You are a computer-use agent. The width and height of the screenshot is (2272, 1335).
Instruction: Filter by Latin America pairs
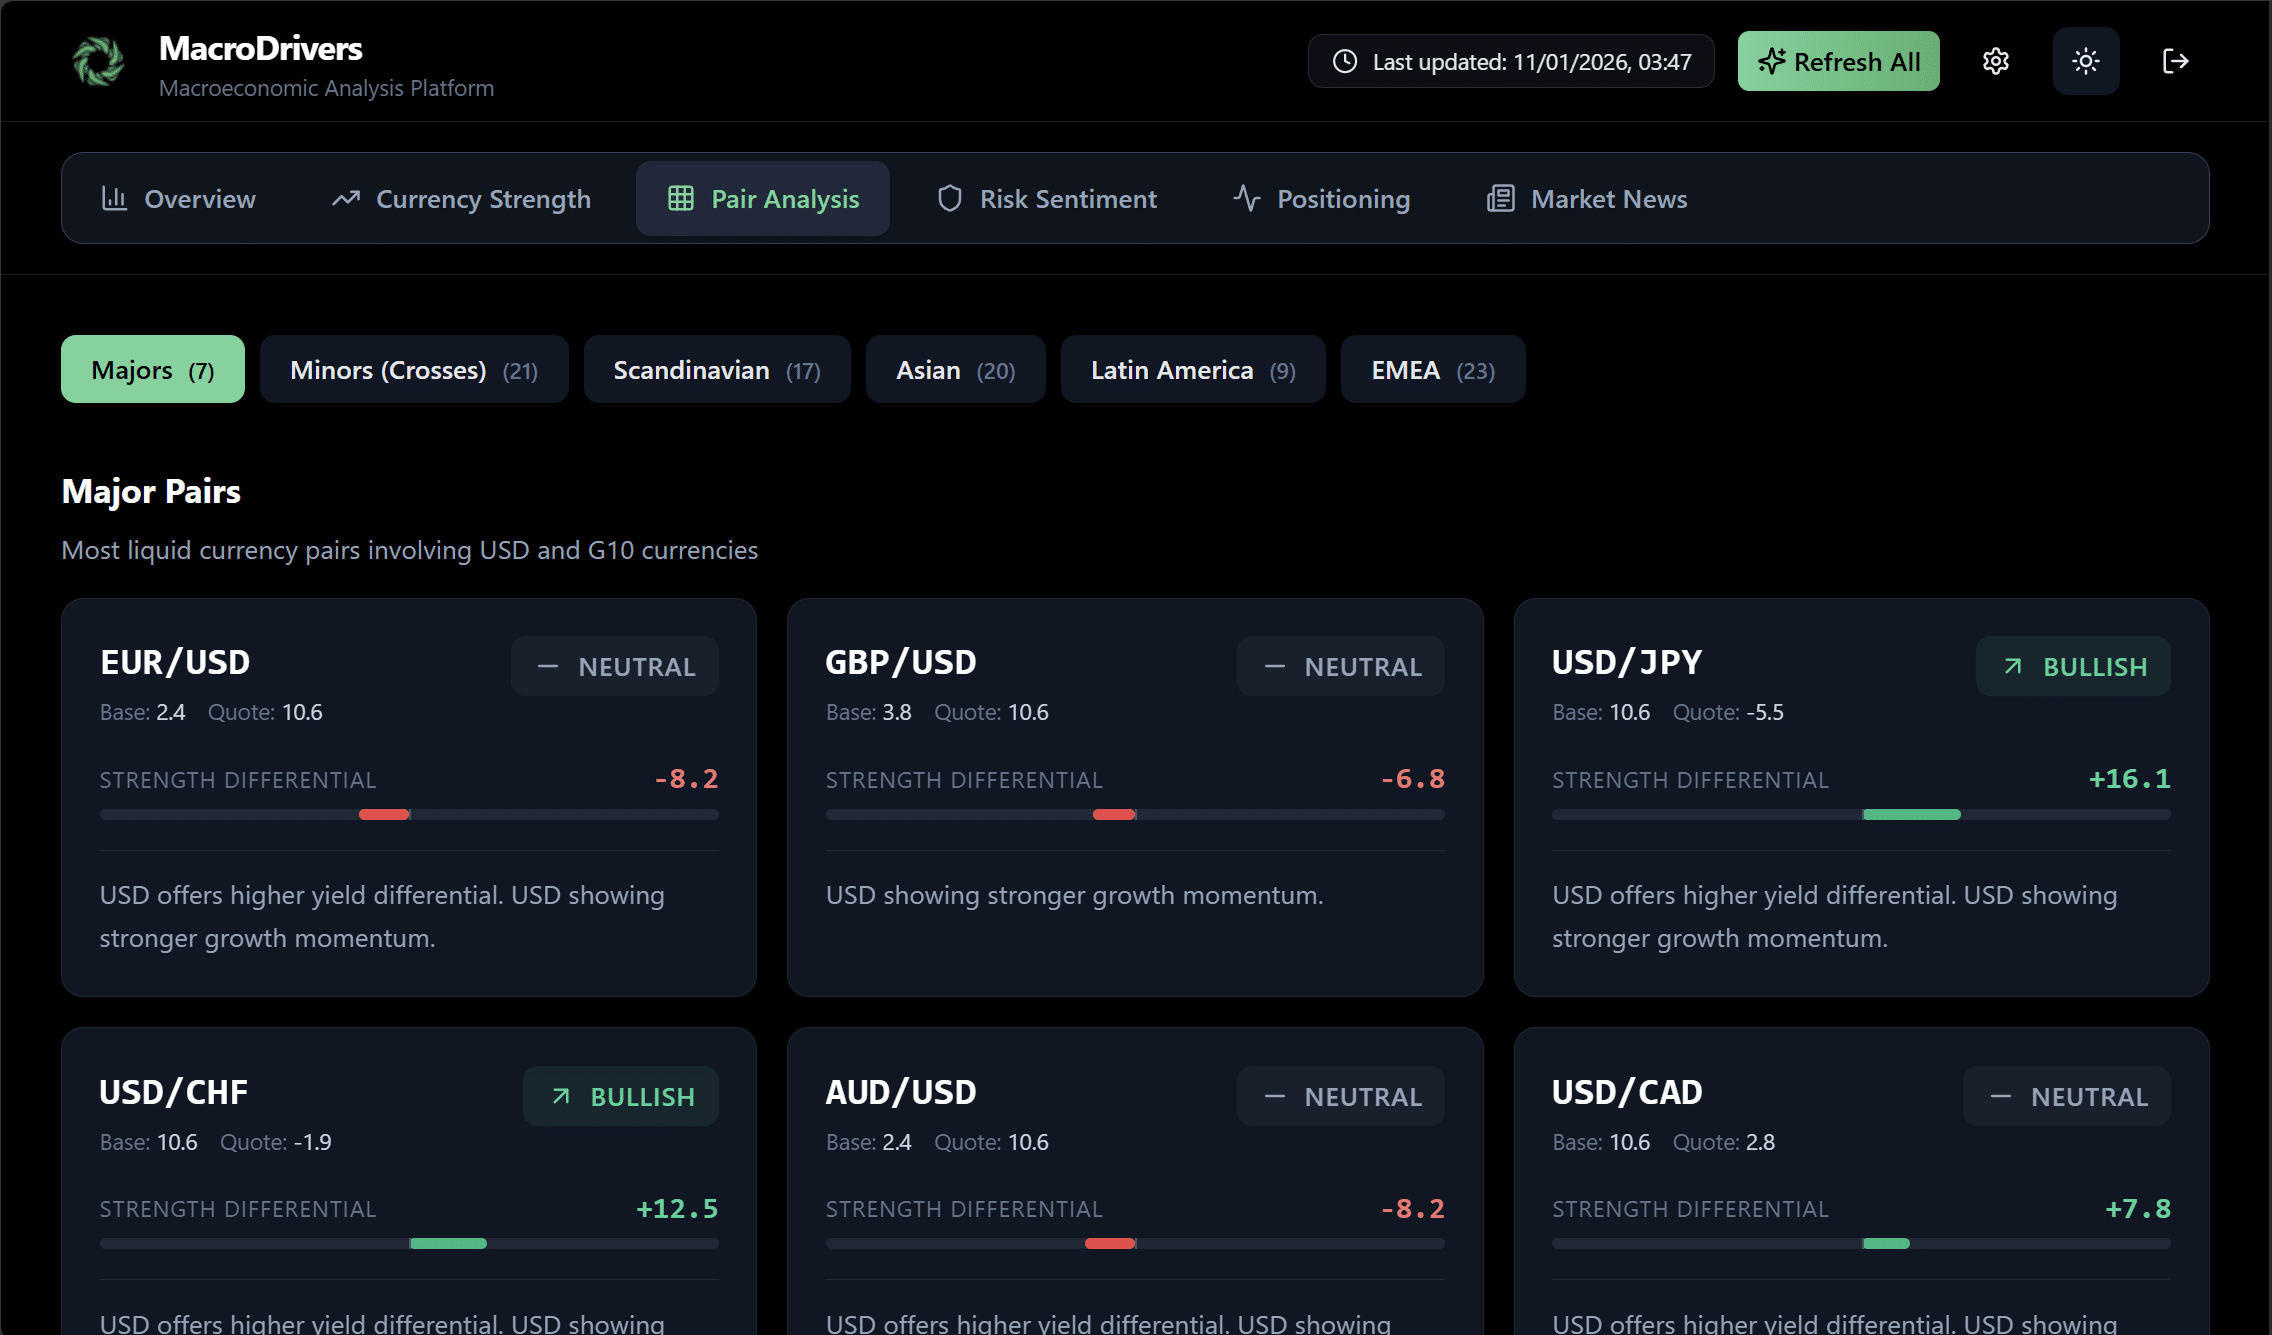click(1192, 370)
